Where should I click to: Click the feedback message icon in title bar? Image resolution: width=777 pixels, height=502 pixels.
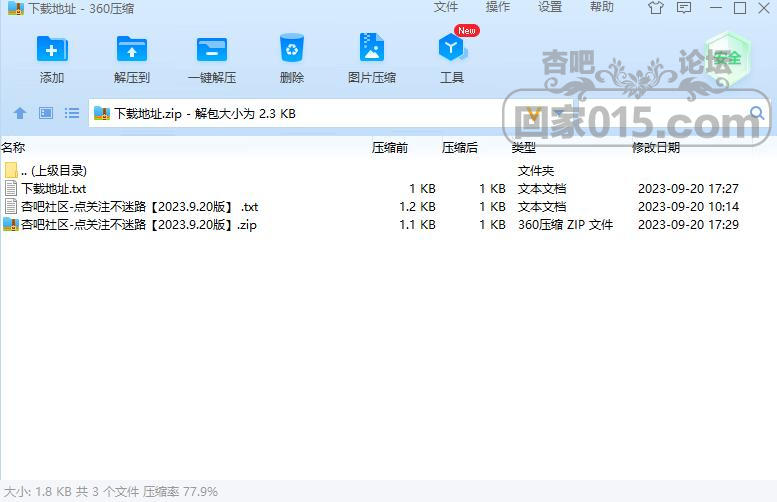click(x=684, y=8)
